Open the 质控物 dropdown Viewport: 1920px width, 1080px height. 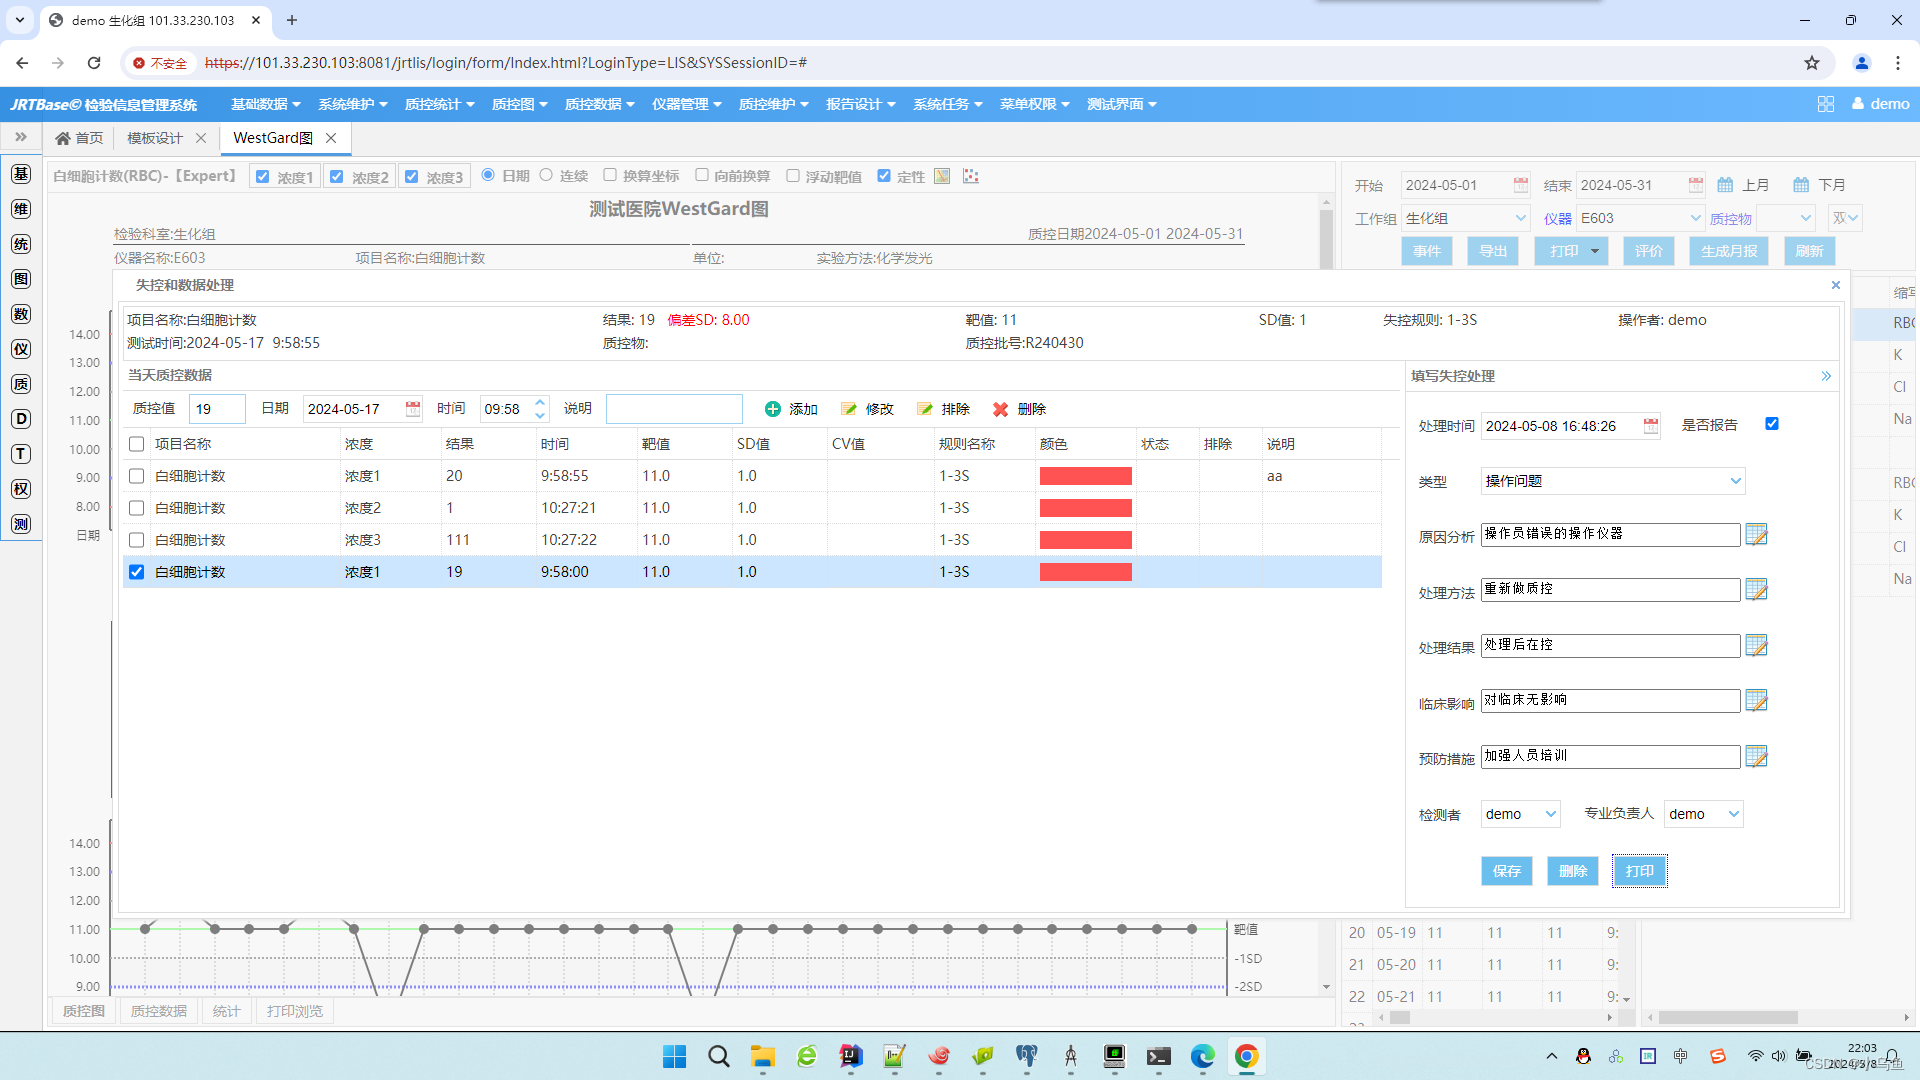1786,218
